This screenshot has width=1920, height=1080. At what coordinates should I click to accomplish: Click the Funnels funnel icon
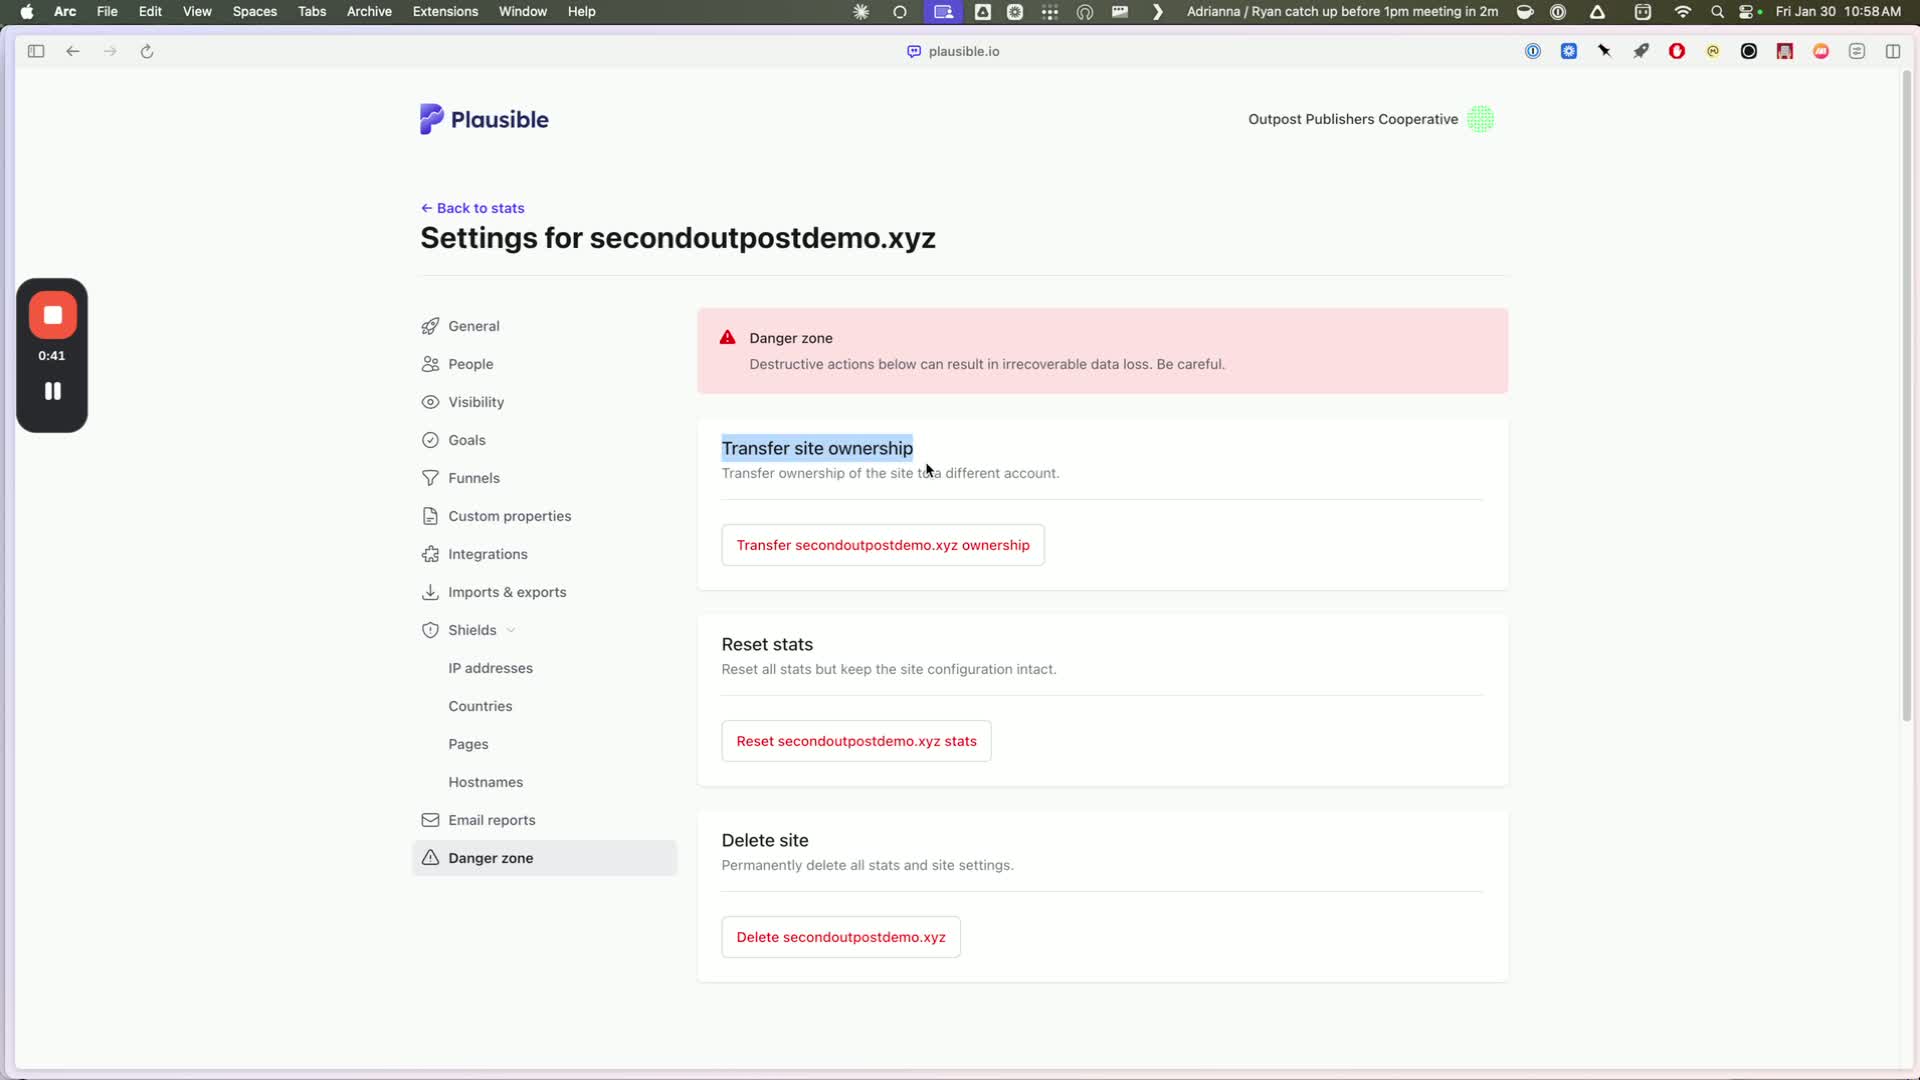pos(430,478)
